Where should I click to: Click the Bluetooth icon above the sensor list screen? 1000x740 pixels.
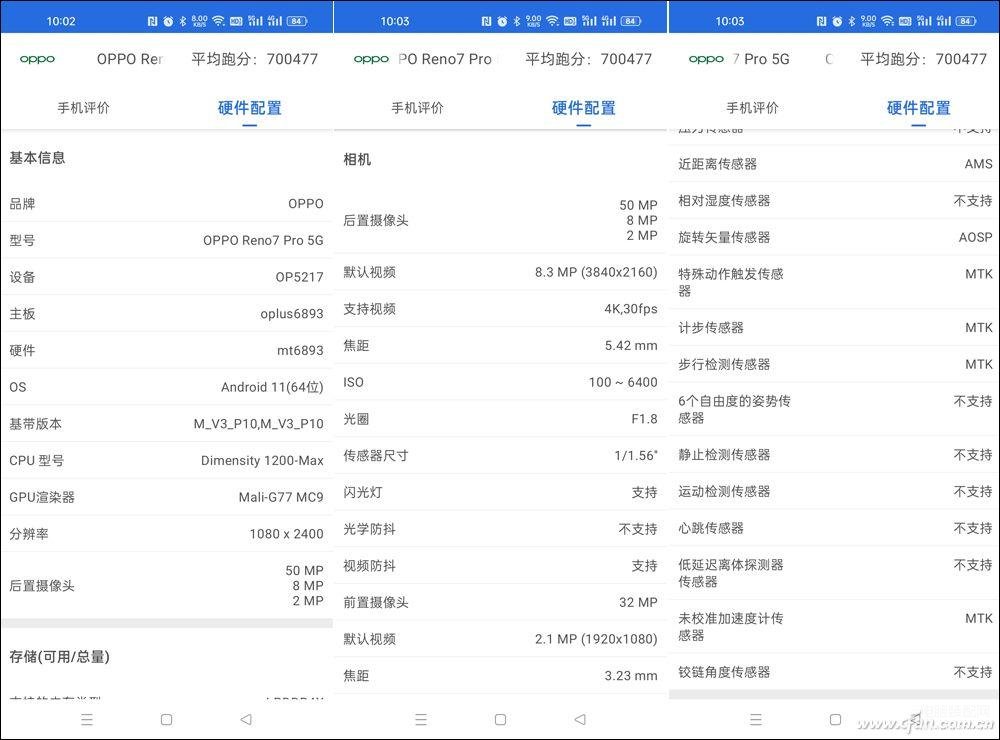(852, 21)
